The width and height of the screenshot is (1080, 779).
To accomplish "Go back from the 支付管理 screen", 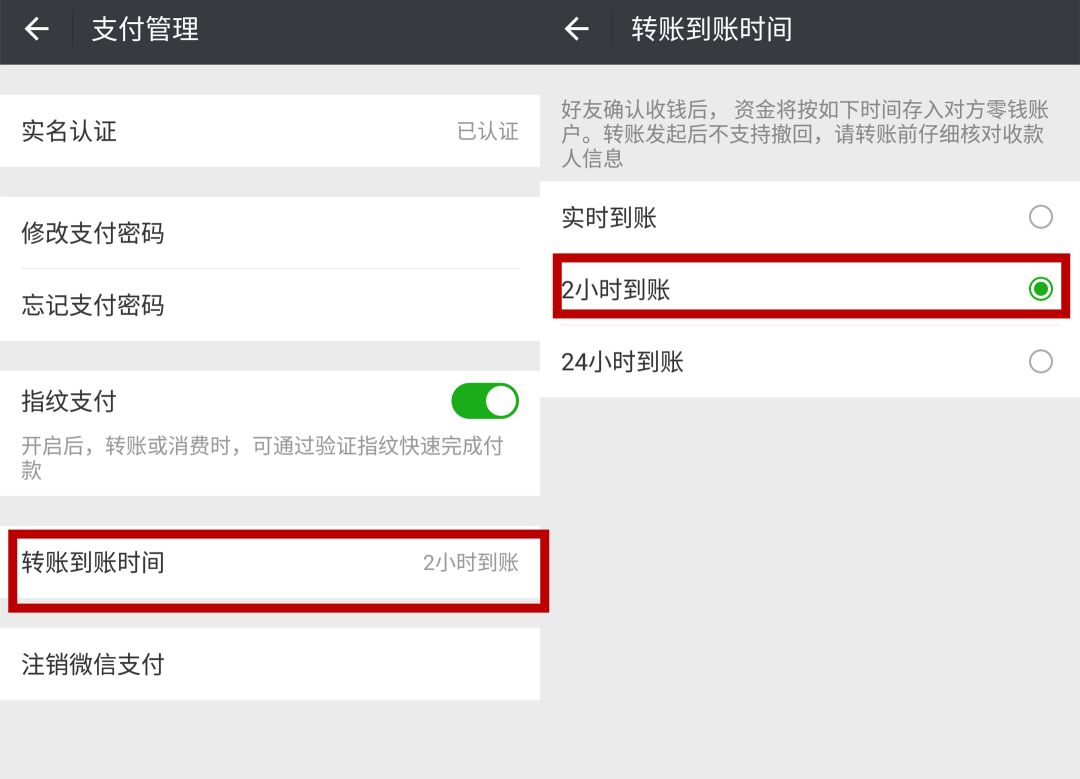I will tap(37, 29).
